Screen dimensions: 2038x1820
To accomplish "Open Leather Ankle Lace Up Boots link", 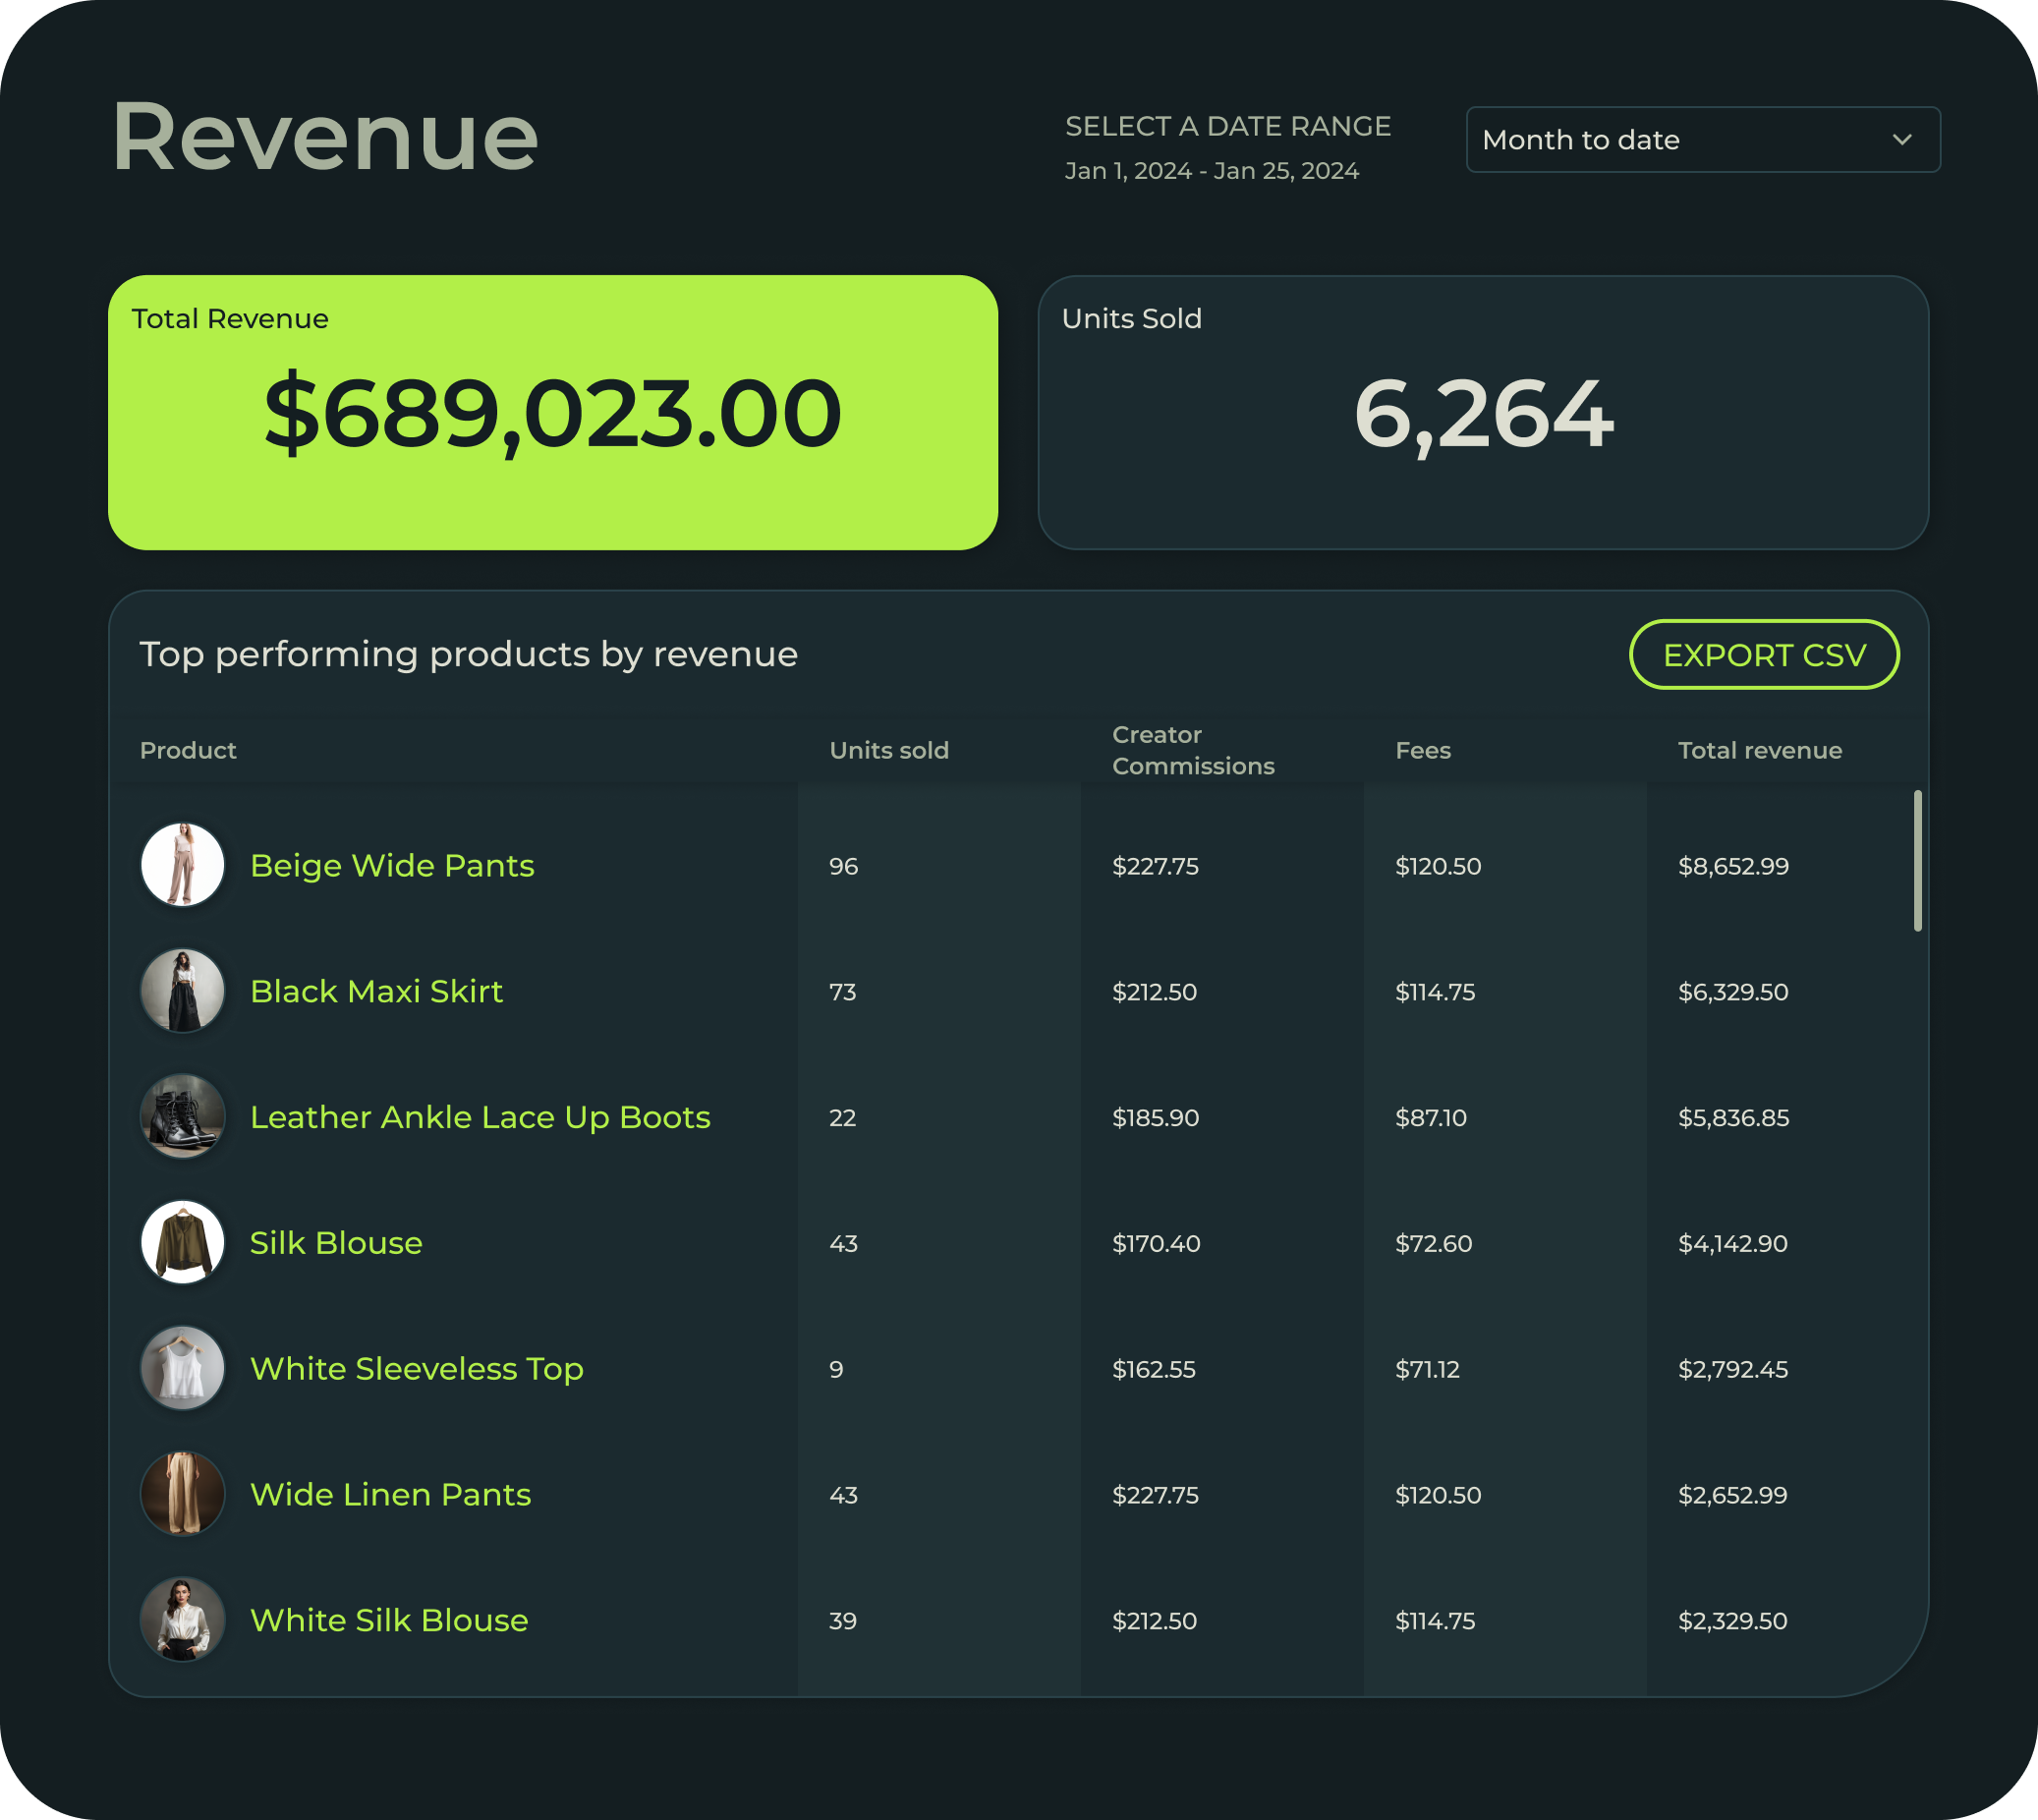I will pos(480,1117).
